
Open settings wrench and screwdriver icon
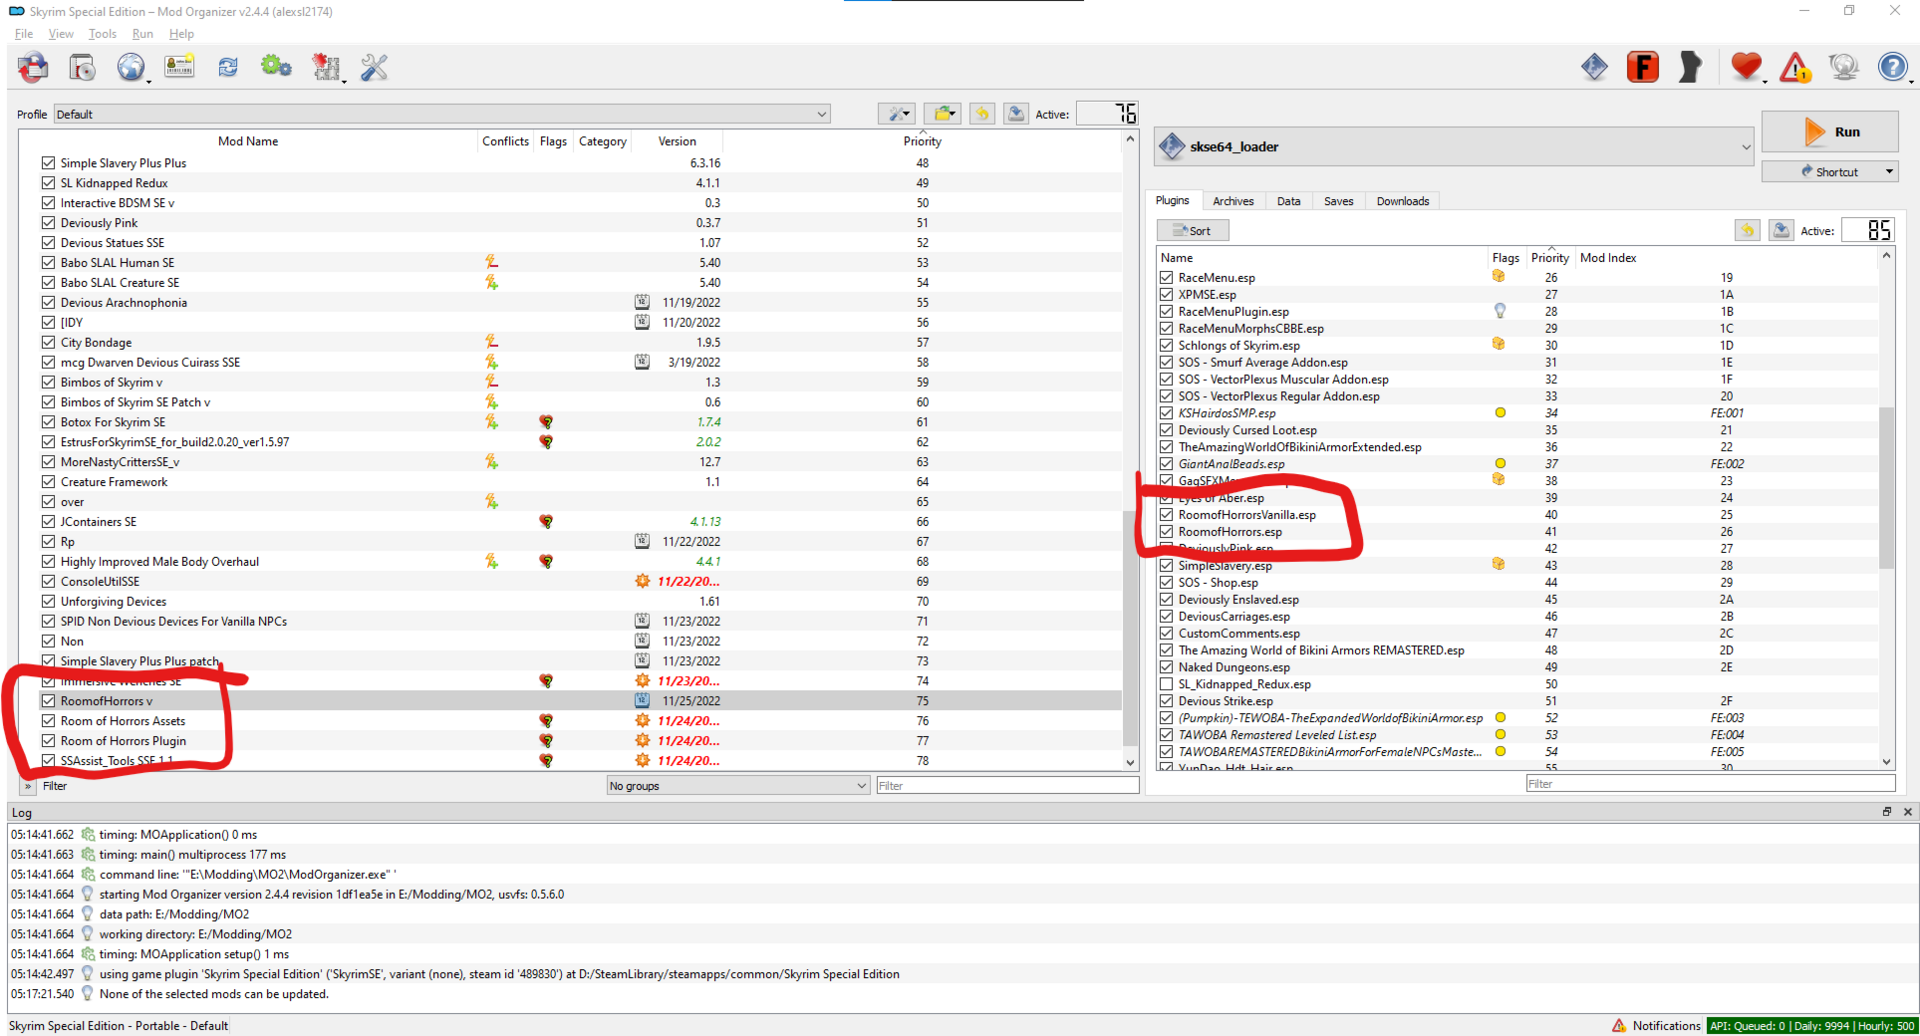tap(374, 68)
